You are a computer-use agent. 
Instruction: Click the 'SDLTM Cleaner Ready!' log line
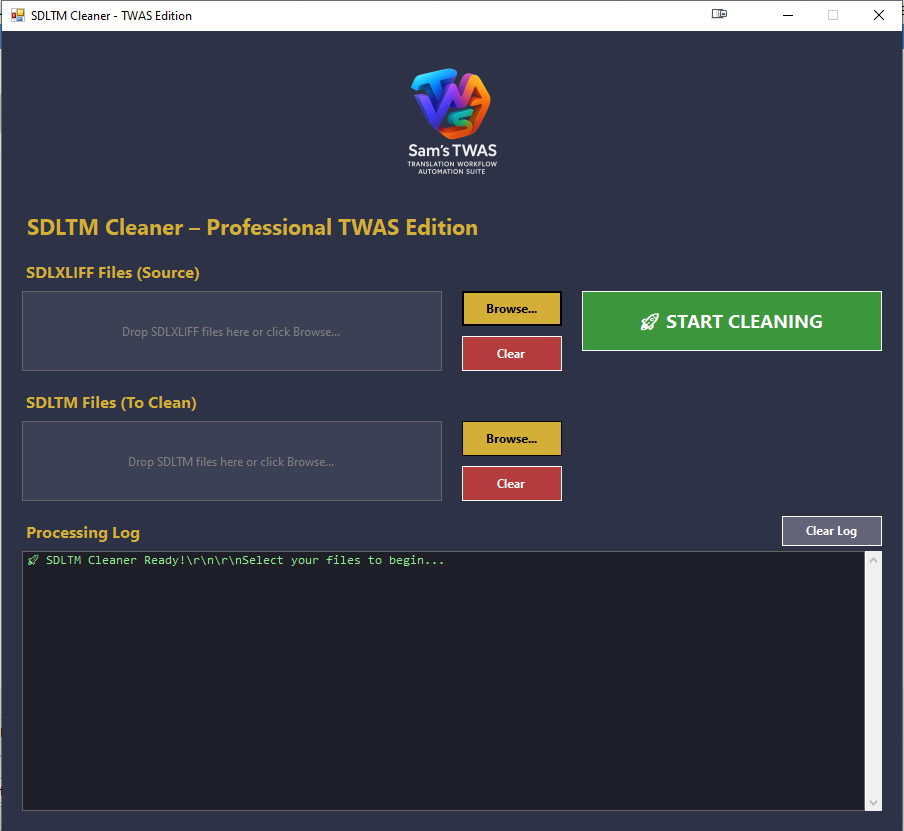pyautogui.click(x=236, y=560)
